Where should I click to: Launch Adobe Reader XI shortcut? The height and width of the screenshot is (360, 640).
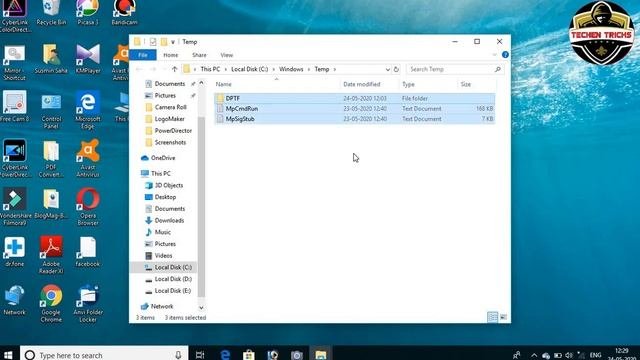51,255
